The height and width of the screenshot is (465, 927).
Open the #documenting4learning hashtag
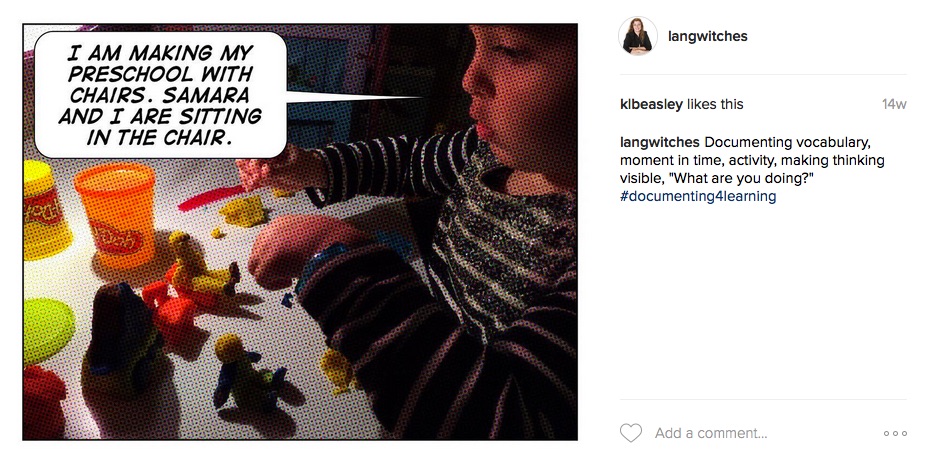pos(697,196)
